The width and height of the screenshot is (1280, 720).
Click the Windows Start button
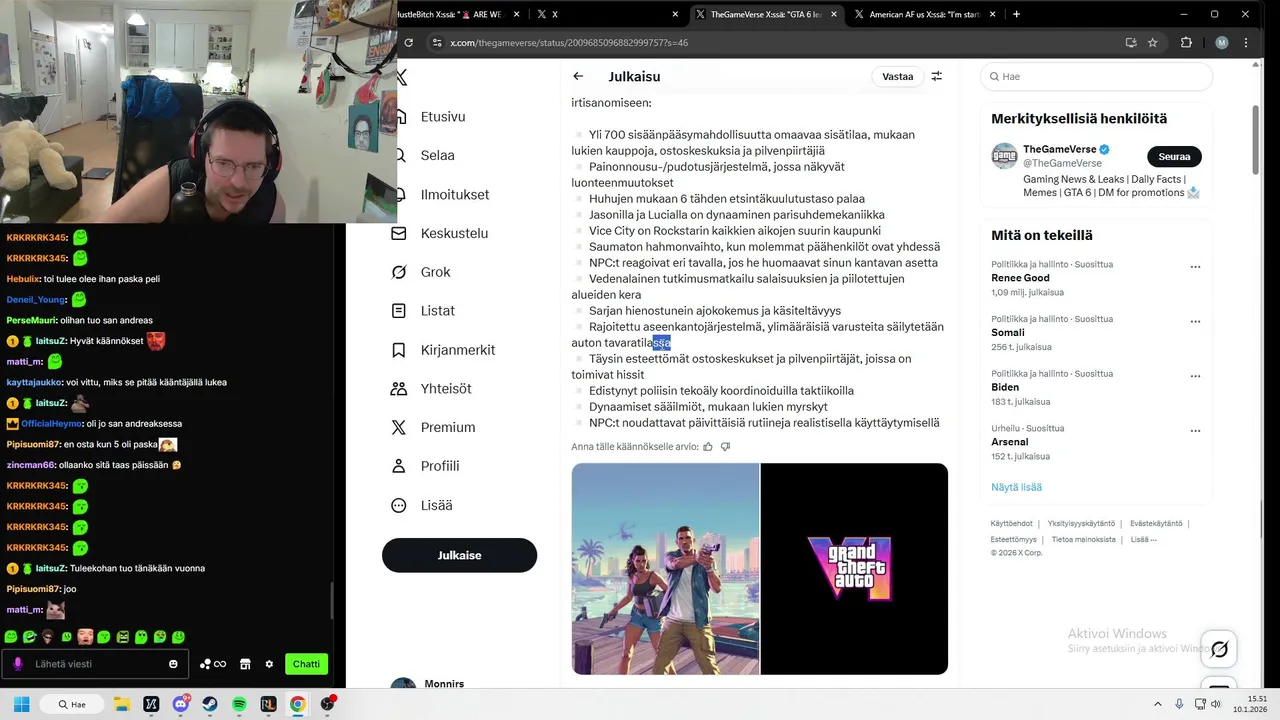tap(21, 704)
